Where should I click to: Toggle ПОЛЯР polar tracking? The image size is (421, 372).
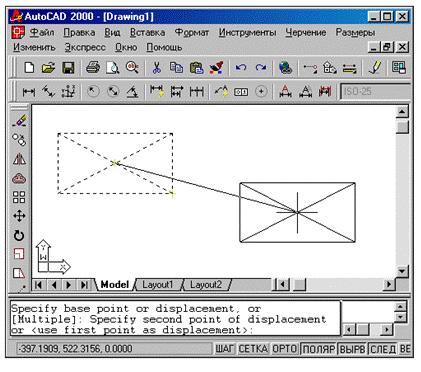click(319, 349)
